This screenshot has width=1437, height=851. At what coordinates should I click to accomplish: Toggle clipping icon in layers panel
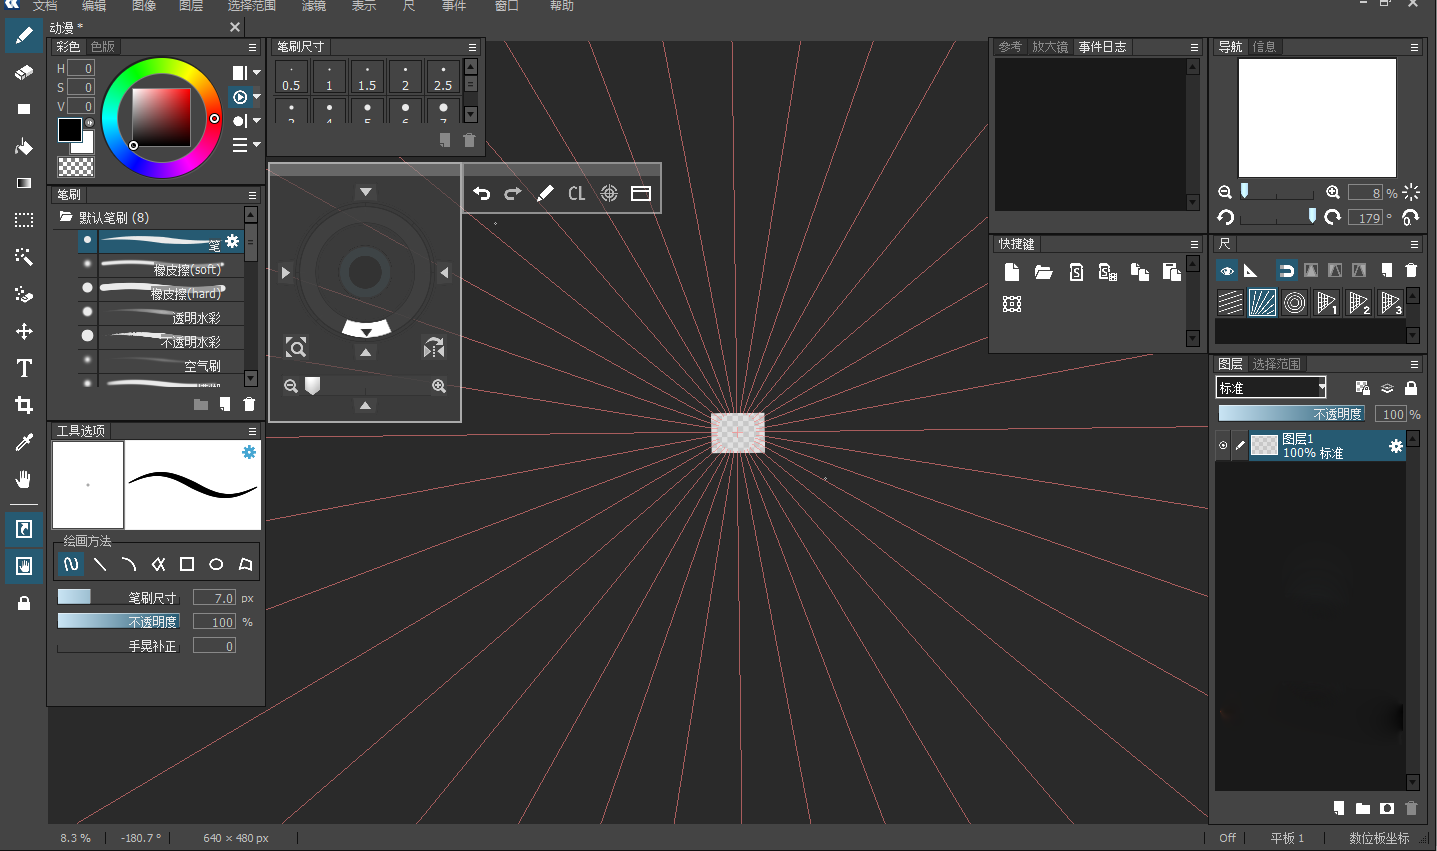pyautogui.click(x=1387, y=388)
